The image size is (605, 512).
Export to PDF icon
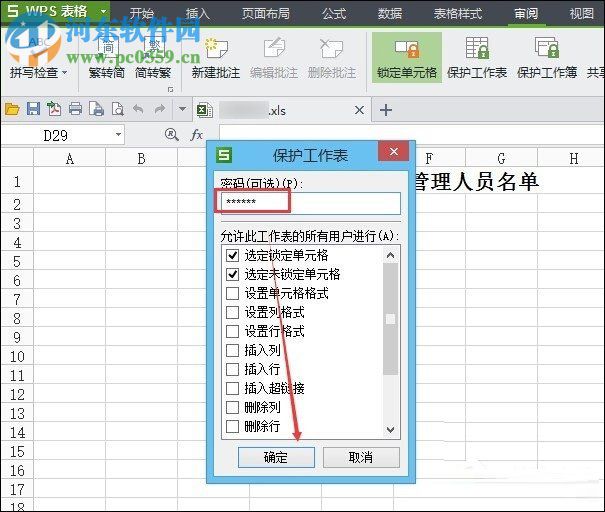54,109
